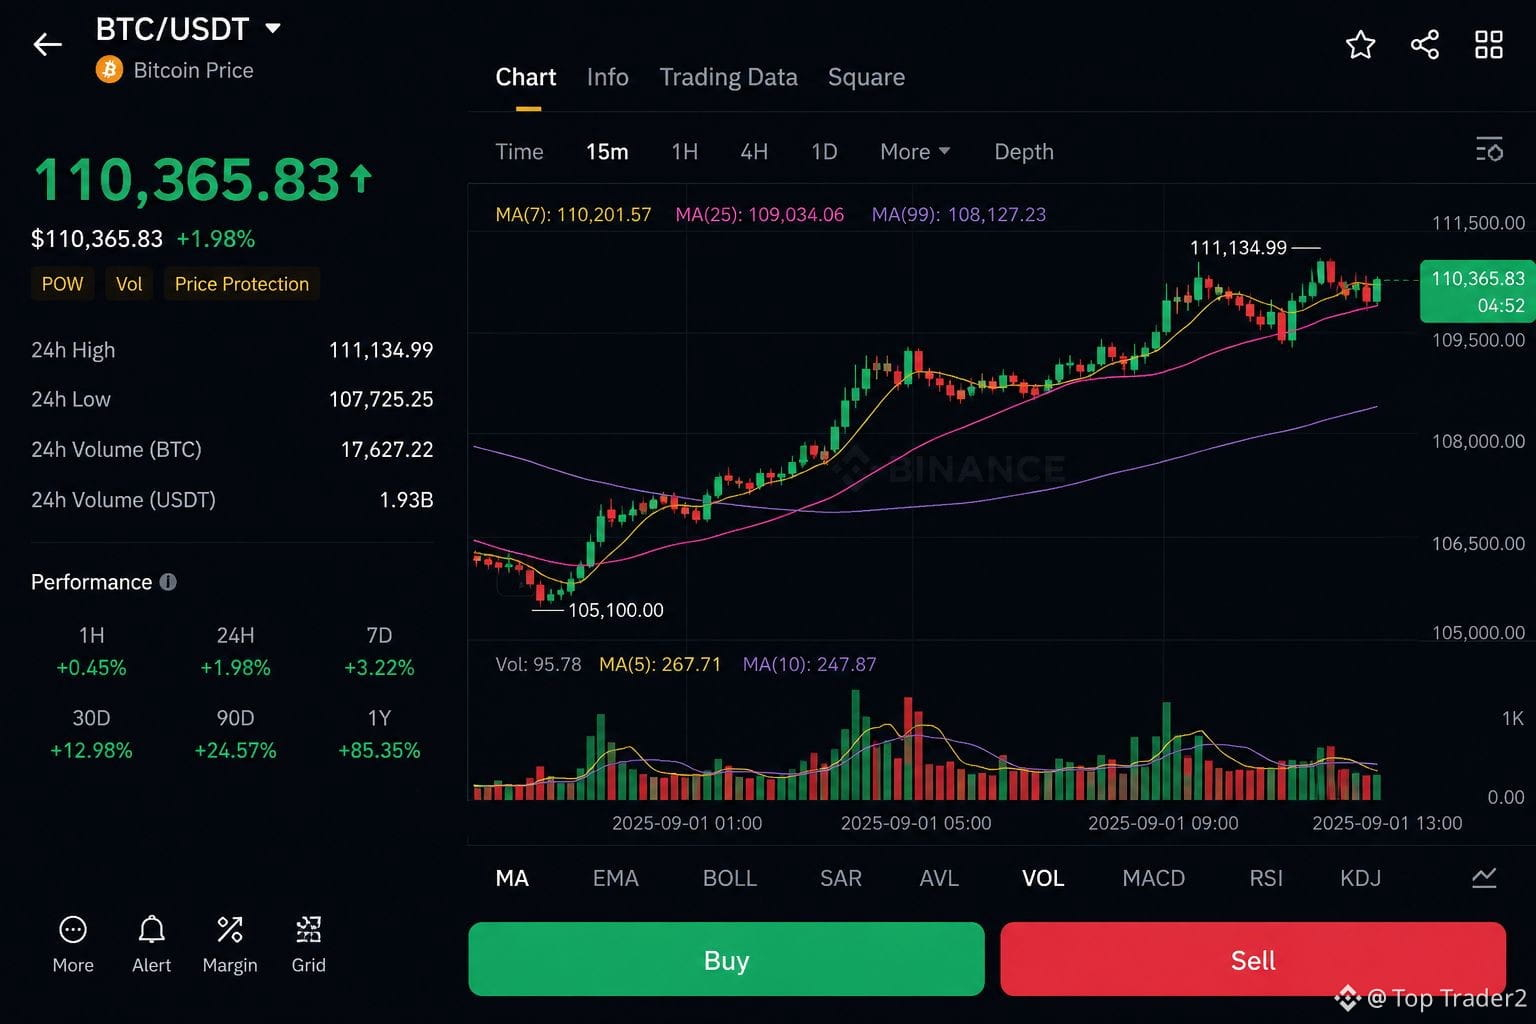1536x1024 pixels.
Task: Switch to the Trading Data tab
Action: pos(729,77)
